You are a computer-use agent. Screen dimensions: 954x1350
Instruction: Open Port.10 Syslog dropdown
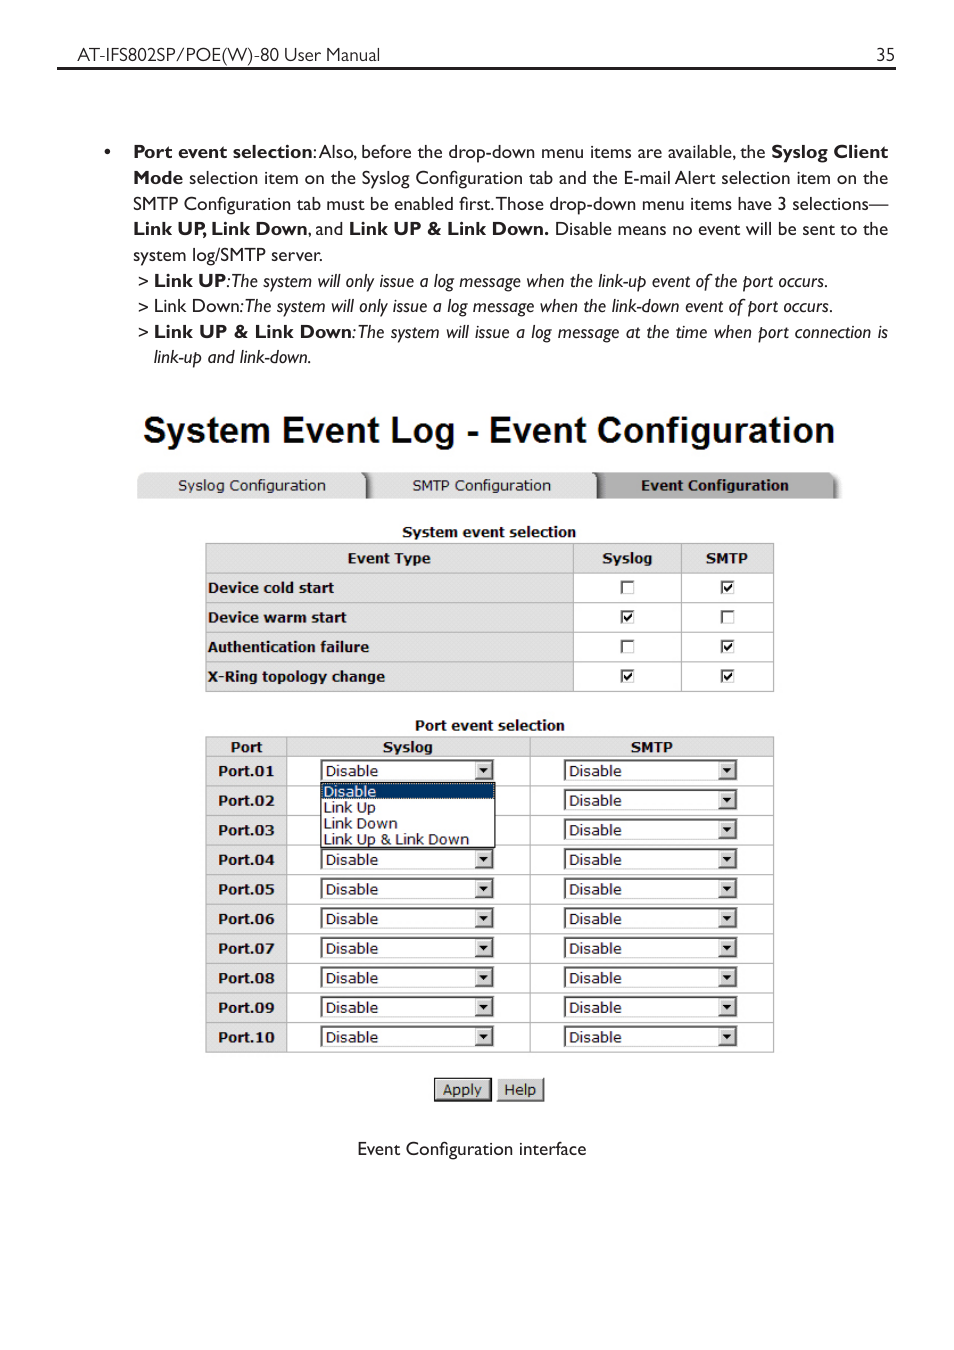pos(407,1037)
